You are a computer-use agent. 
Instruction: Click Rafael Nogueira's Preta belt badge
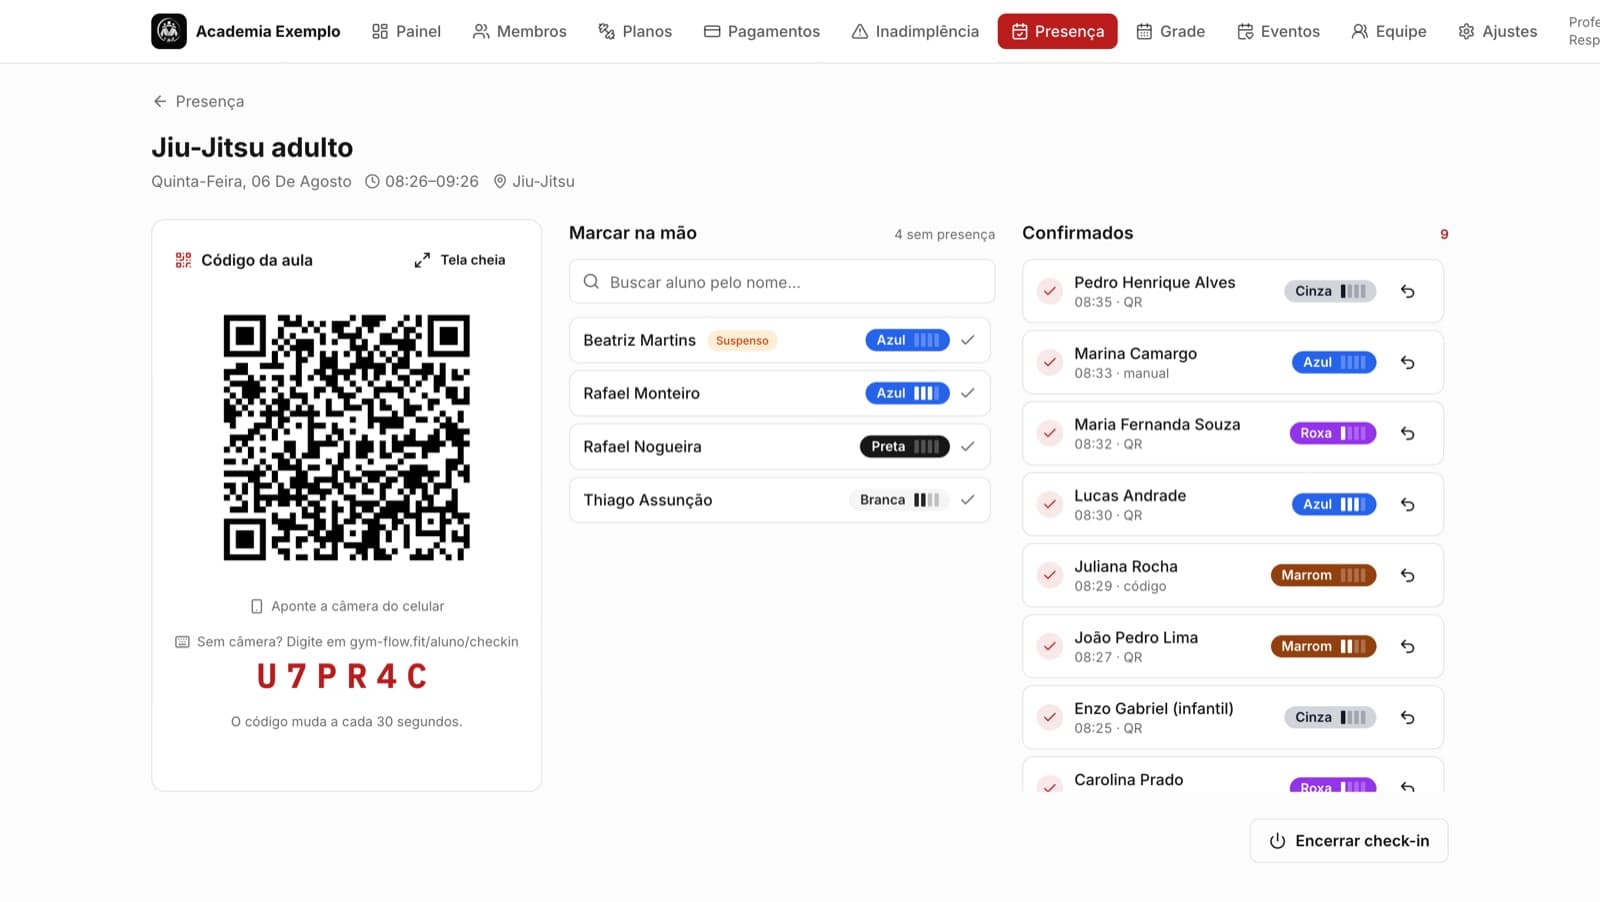coord(904,447)
